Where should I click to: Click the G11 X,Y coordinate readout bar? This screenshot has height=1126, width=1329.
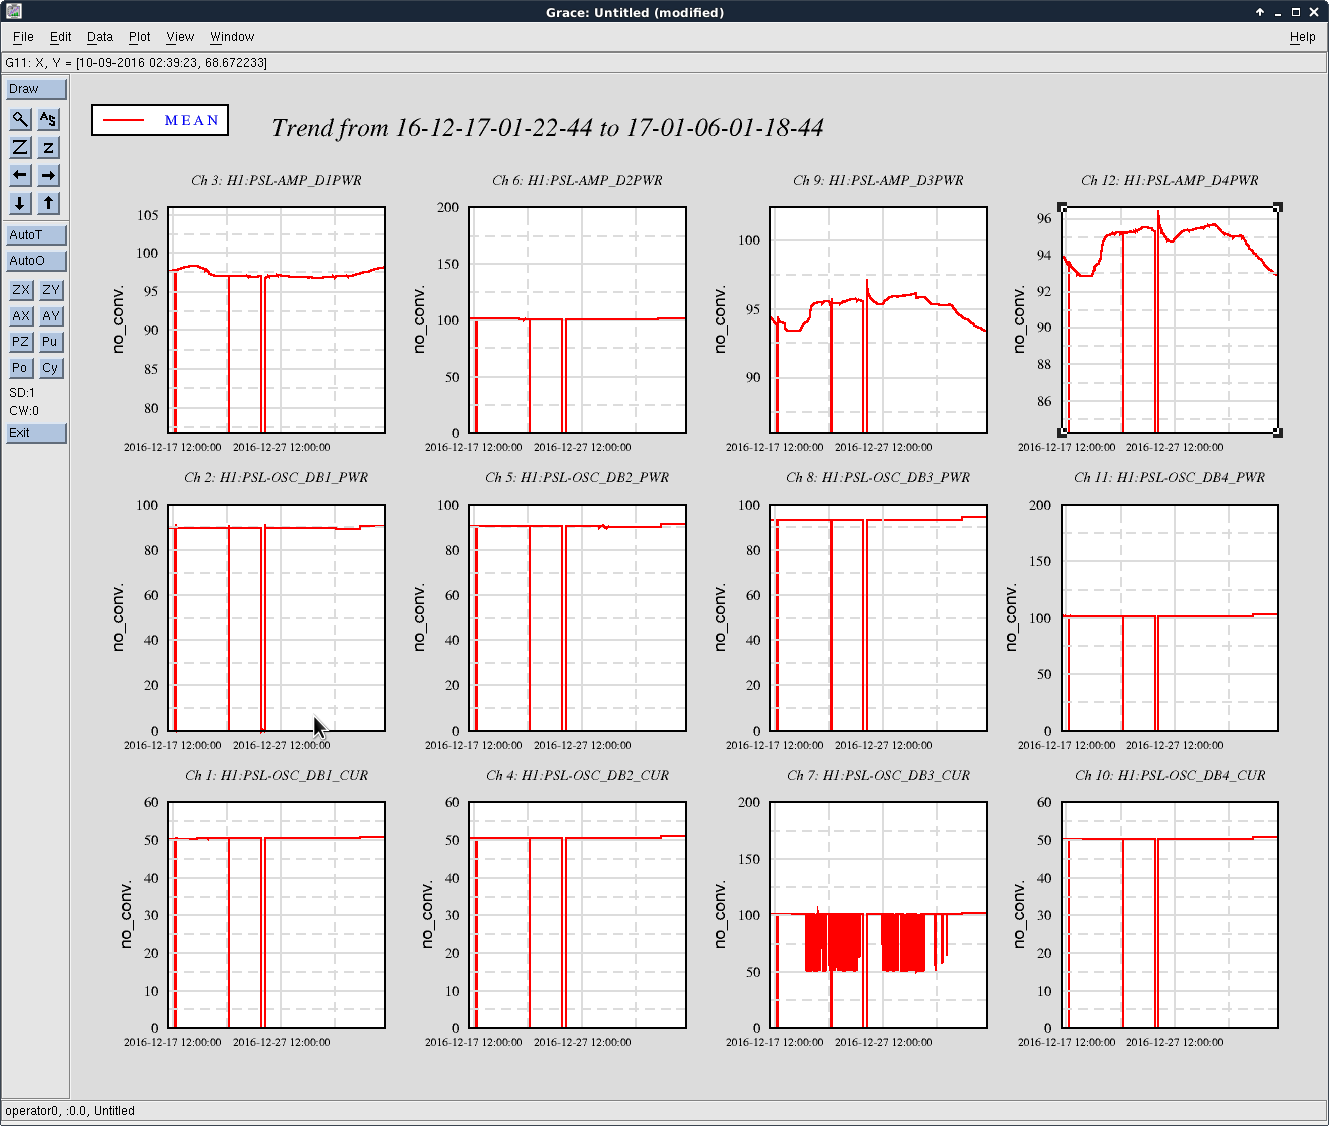tap(664, 63)
